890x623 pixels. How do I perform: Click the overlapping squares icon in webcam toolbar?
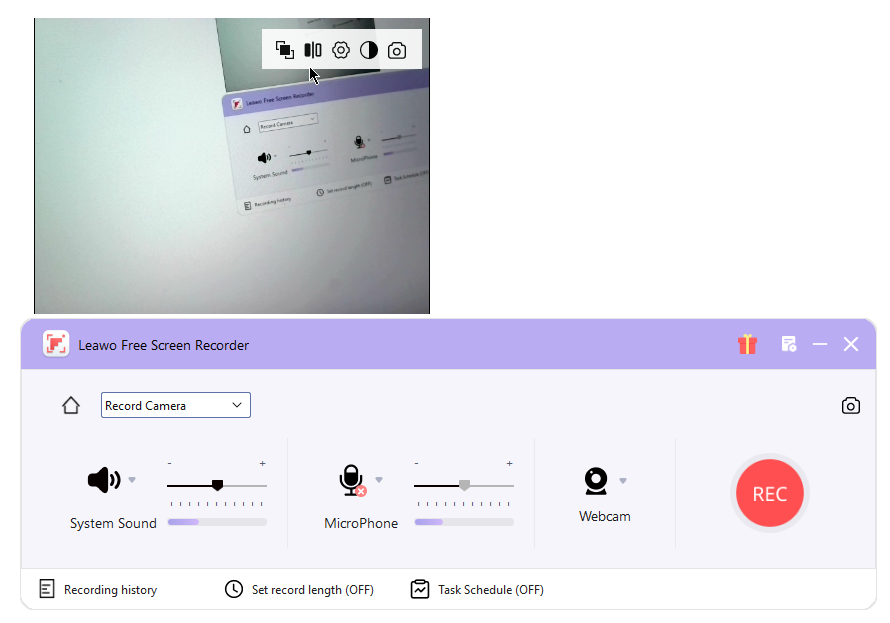[x=284, y=50]
